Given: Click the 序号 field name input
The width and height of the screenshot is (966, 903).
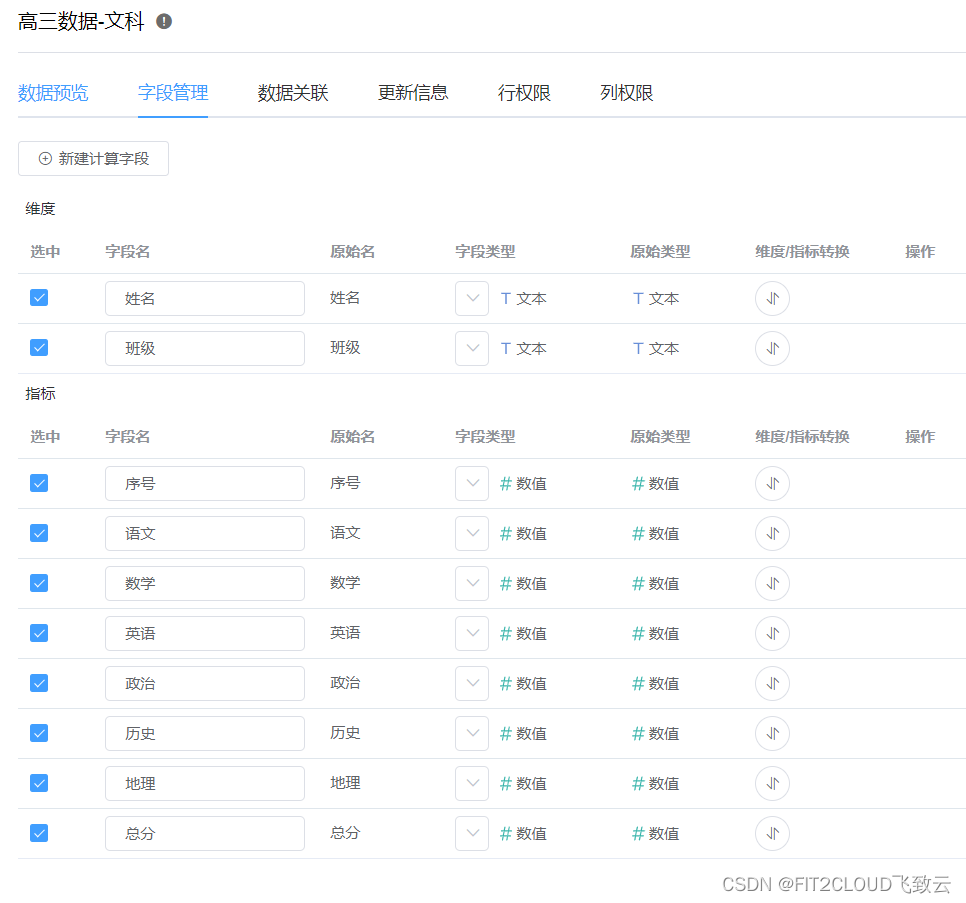Looking at the screenshot, I should 205,484.
